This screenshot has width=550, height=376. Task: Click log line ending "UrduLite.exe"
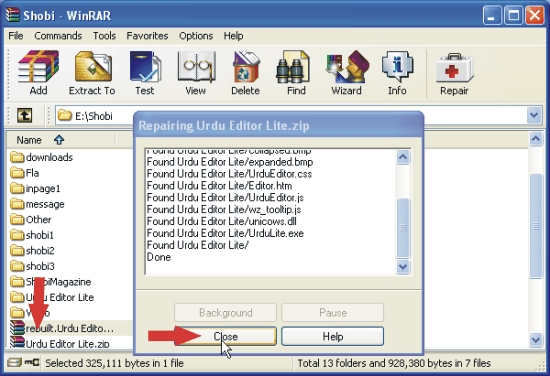225,234
